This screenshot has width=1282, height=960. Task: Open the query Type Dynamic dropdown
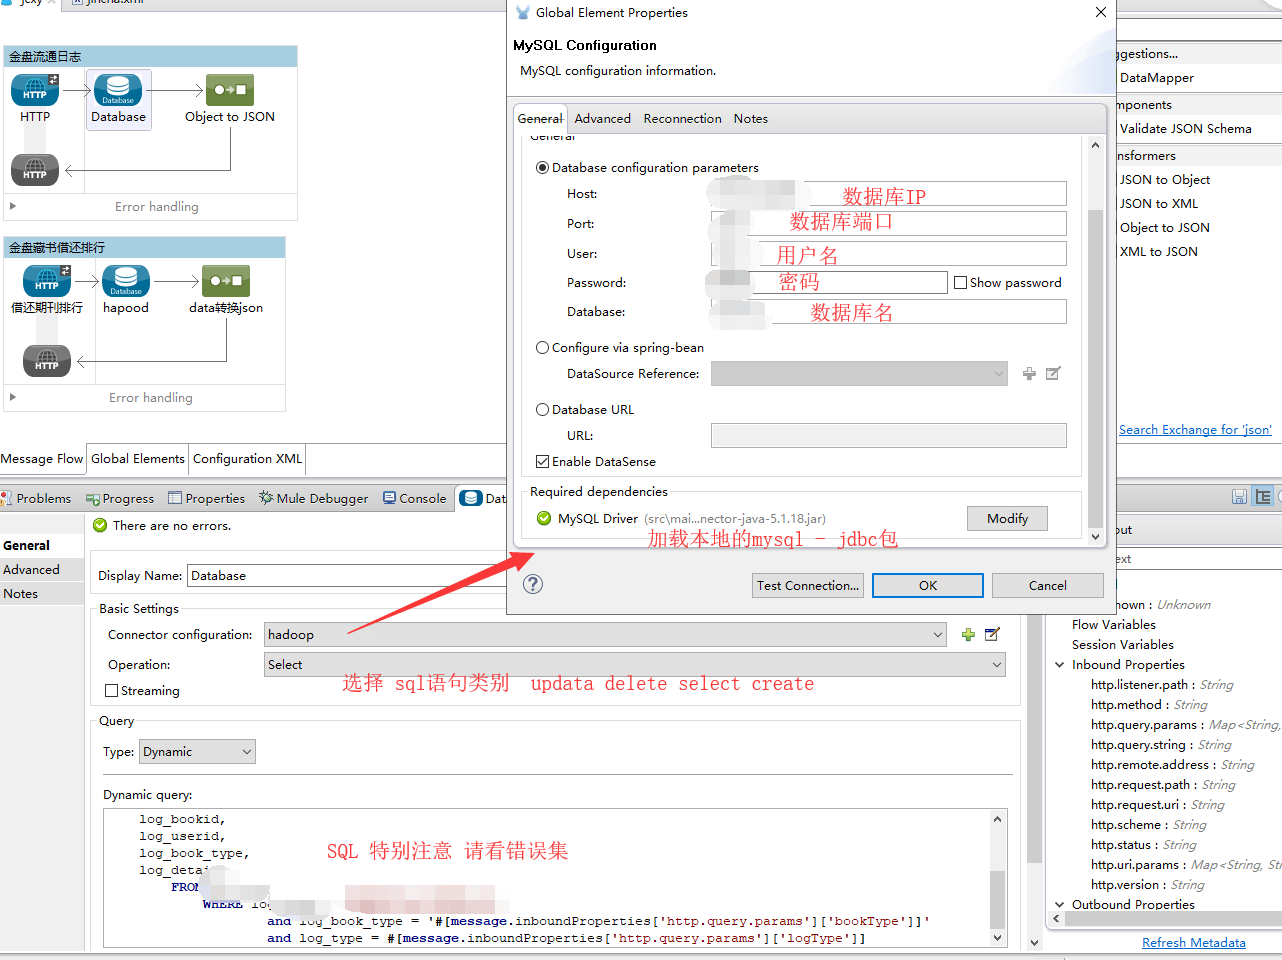tap(197, 752)
